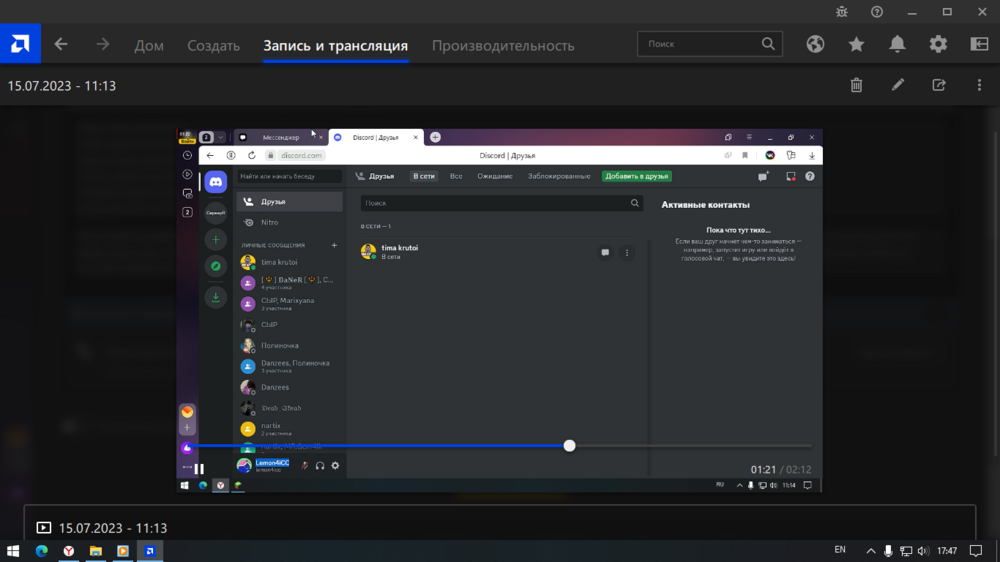This screenshot has width=1000, height=562.
Task: Open help question mark icon
Action: 877,11
